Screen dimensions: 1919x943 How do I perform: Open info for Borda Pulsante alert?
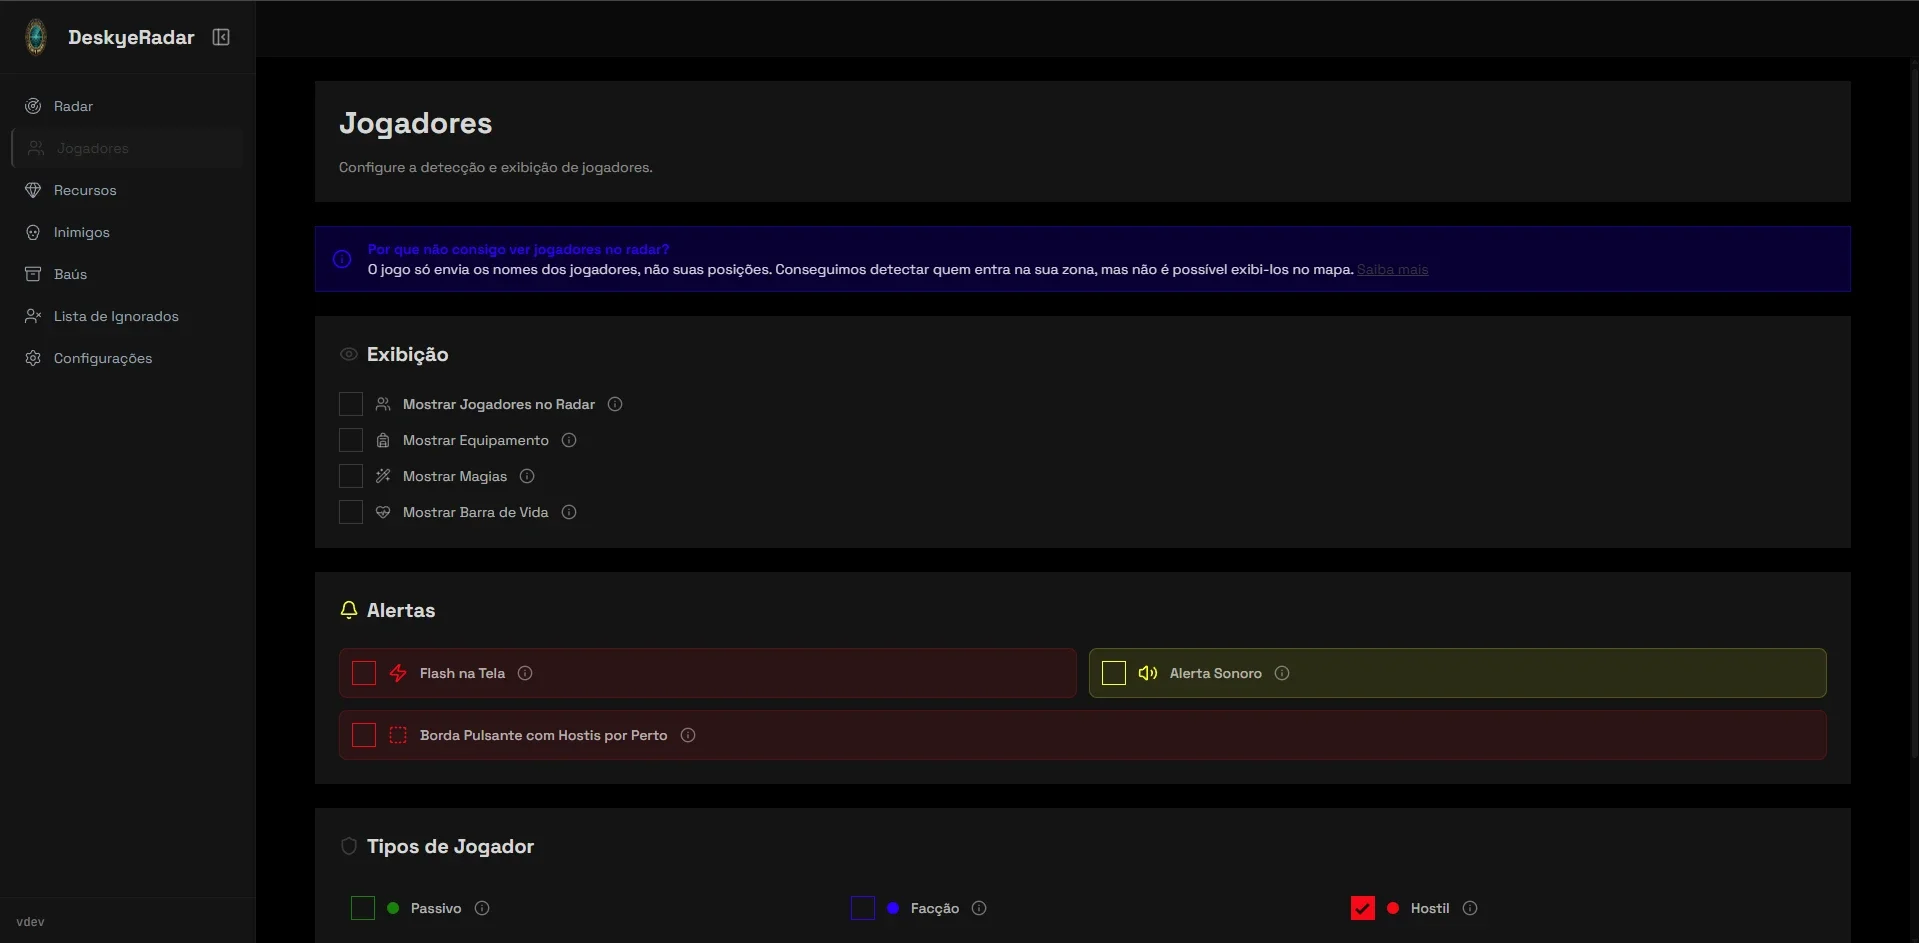pos(688,735)
